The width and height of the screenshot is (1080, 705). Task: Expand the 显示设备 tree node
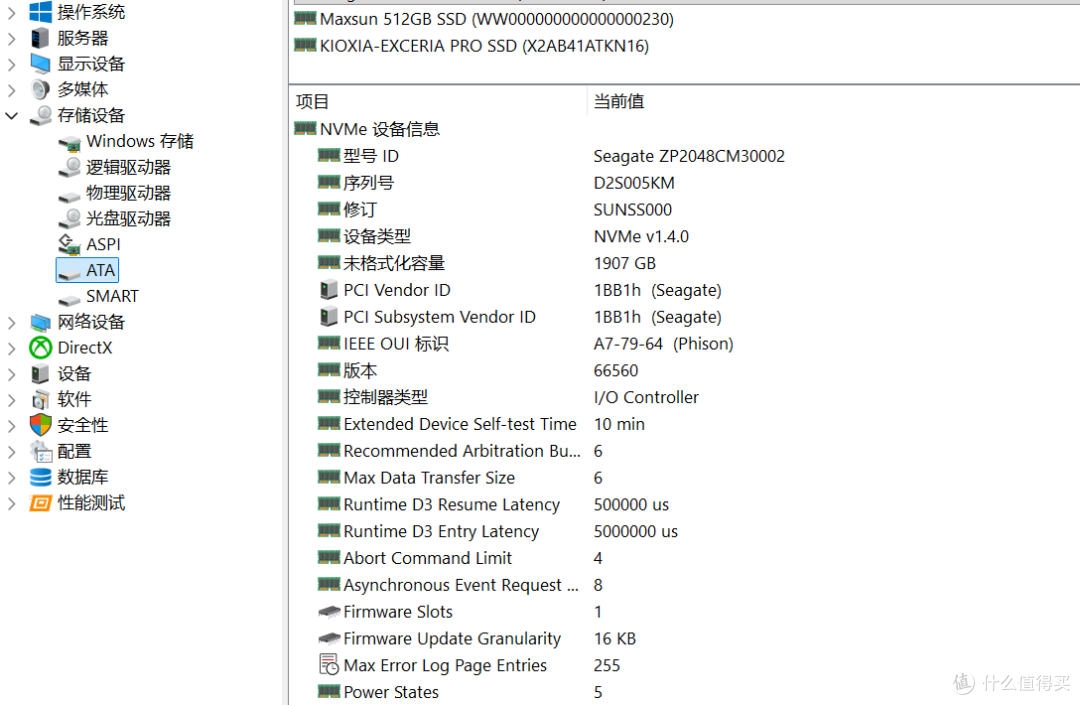tap(11, 65)
